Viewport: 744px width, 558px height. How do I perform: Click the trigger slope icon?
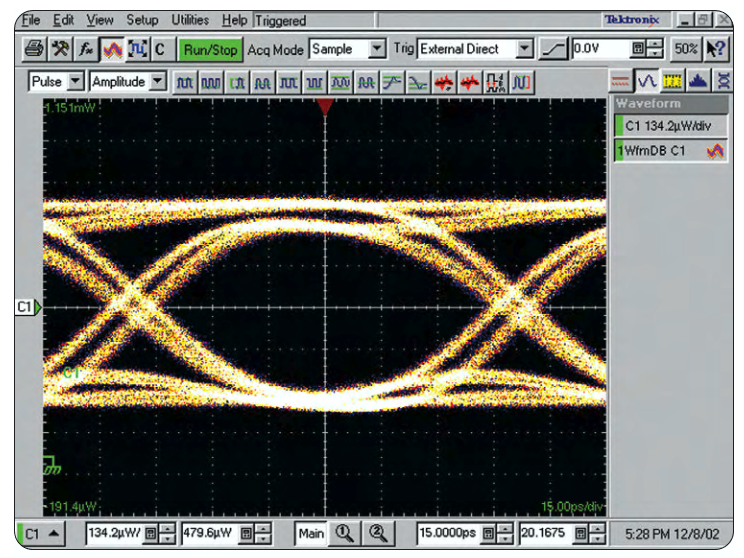[x=553, y=49]
